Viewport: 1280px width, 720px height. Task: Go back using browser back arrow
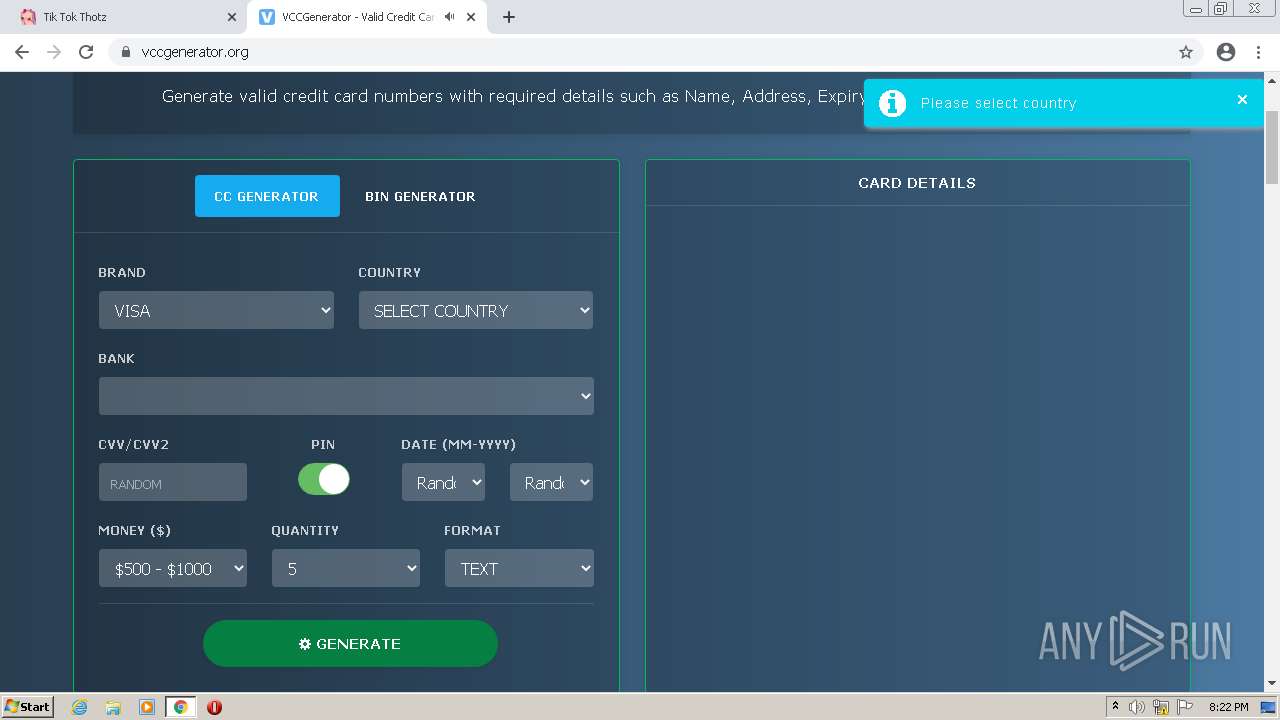click(22, 52)
